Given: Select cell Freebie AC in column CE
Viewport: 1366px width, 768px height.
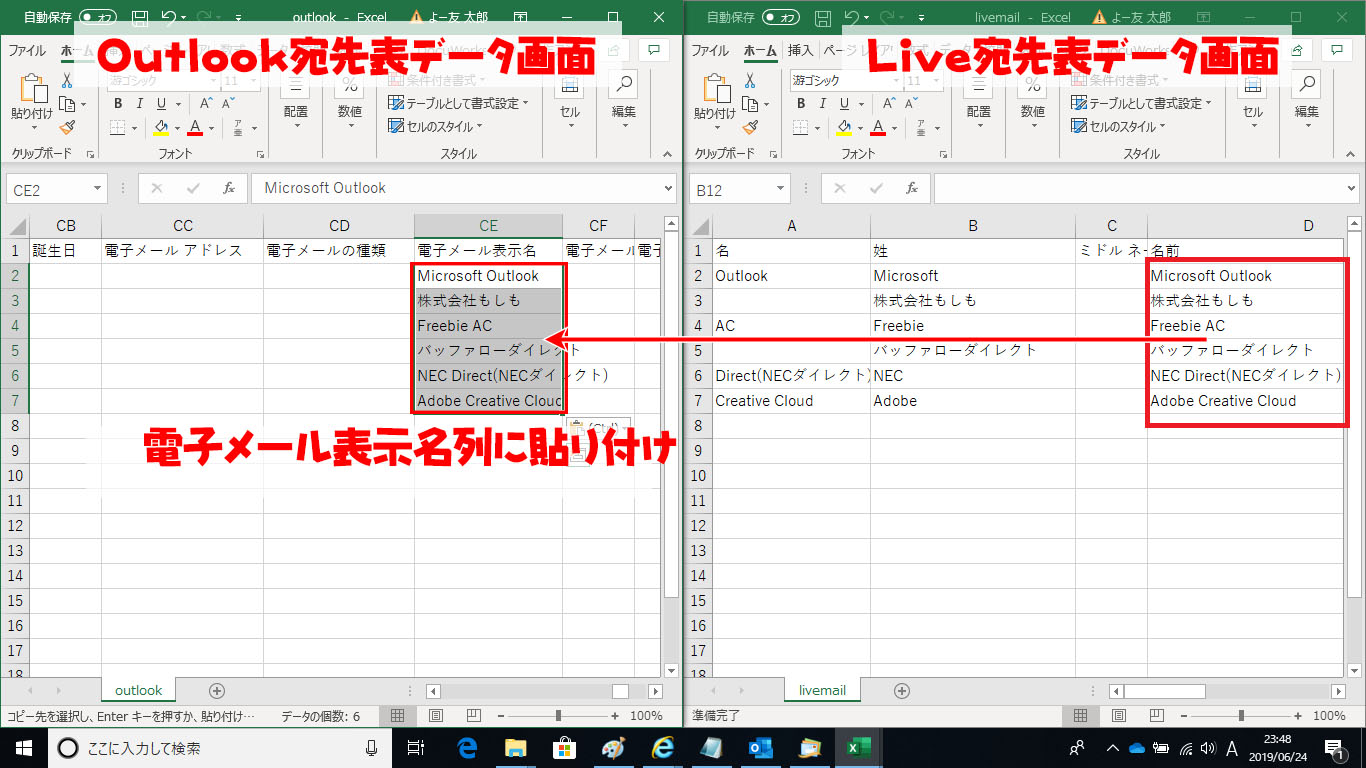Looking at the screenshot, I should point(488,326).
